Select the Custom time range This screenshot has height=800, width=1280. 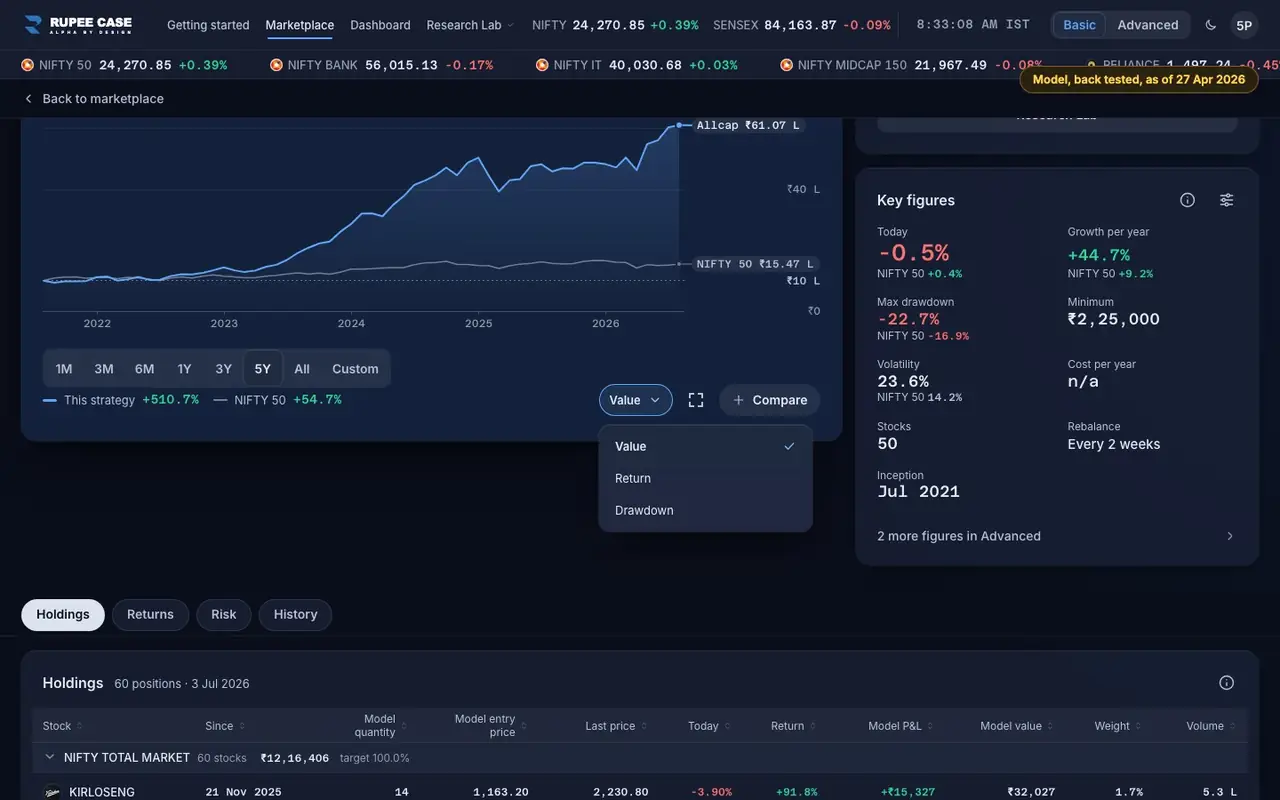click(x=355, y=369)
